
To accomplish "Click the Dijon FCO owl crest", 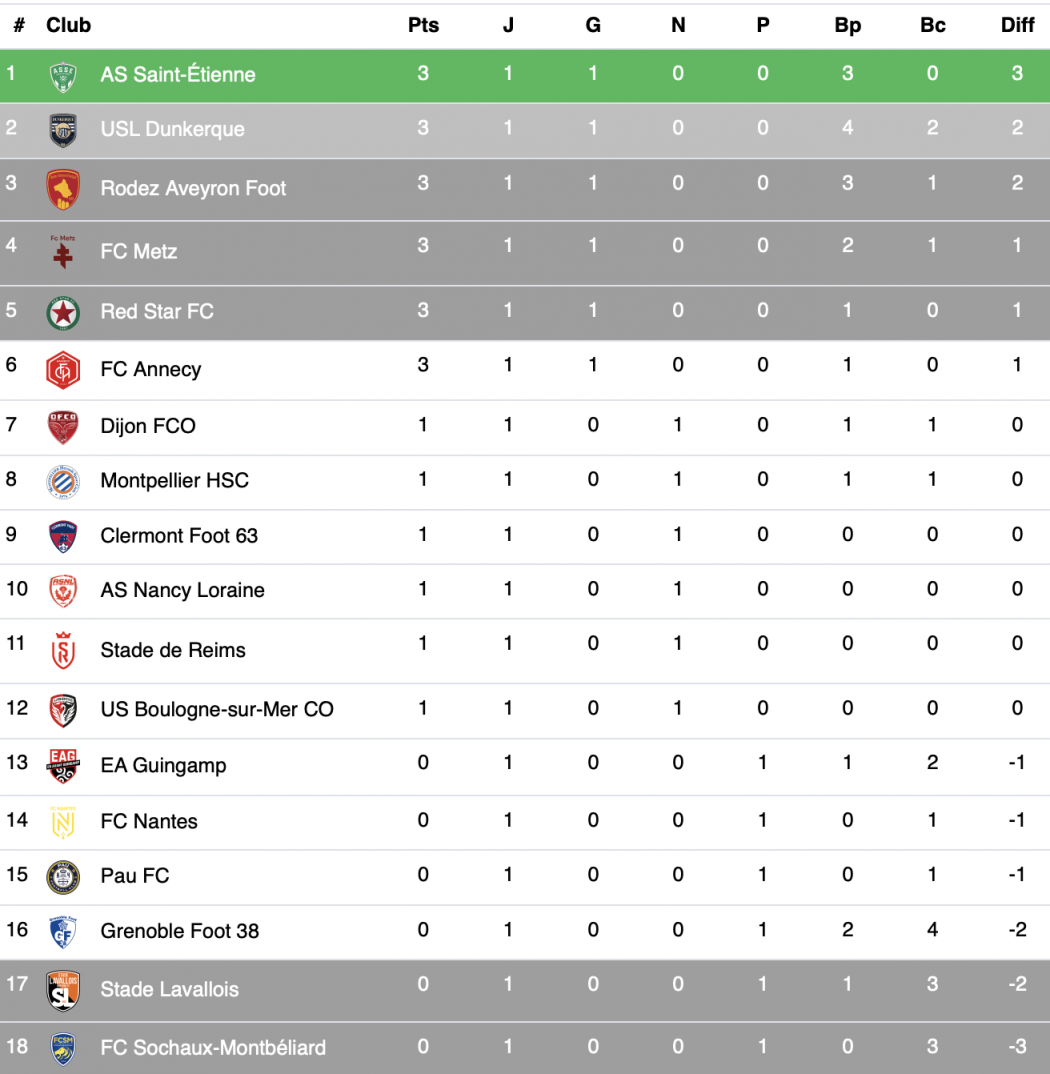I will [x=63, y=427].
